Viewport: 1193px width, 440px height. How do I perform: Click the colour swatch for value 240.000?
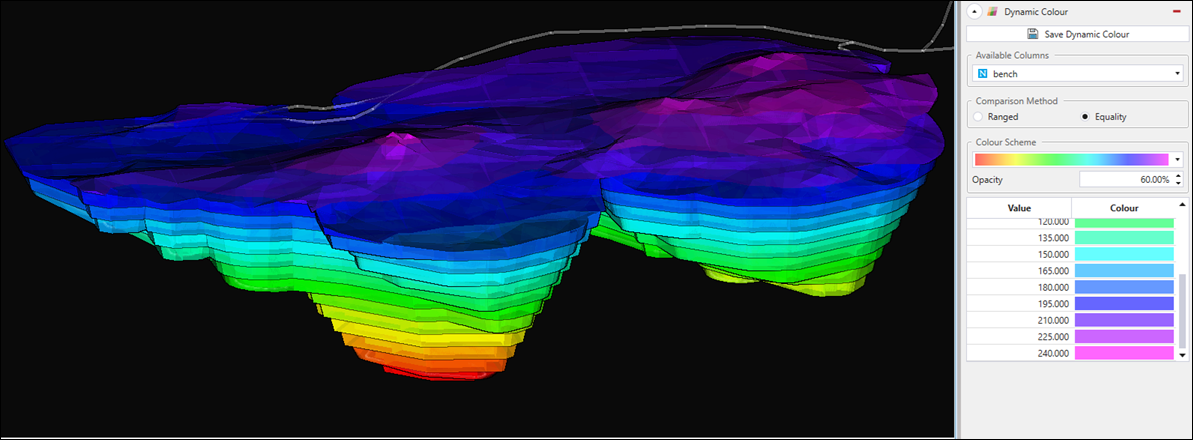tap(1122, 353)
